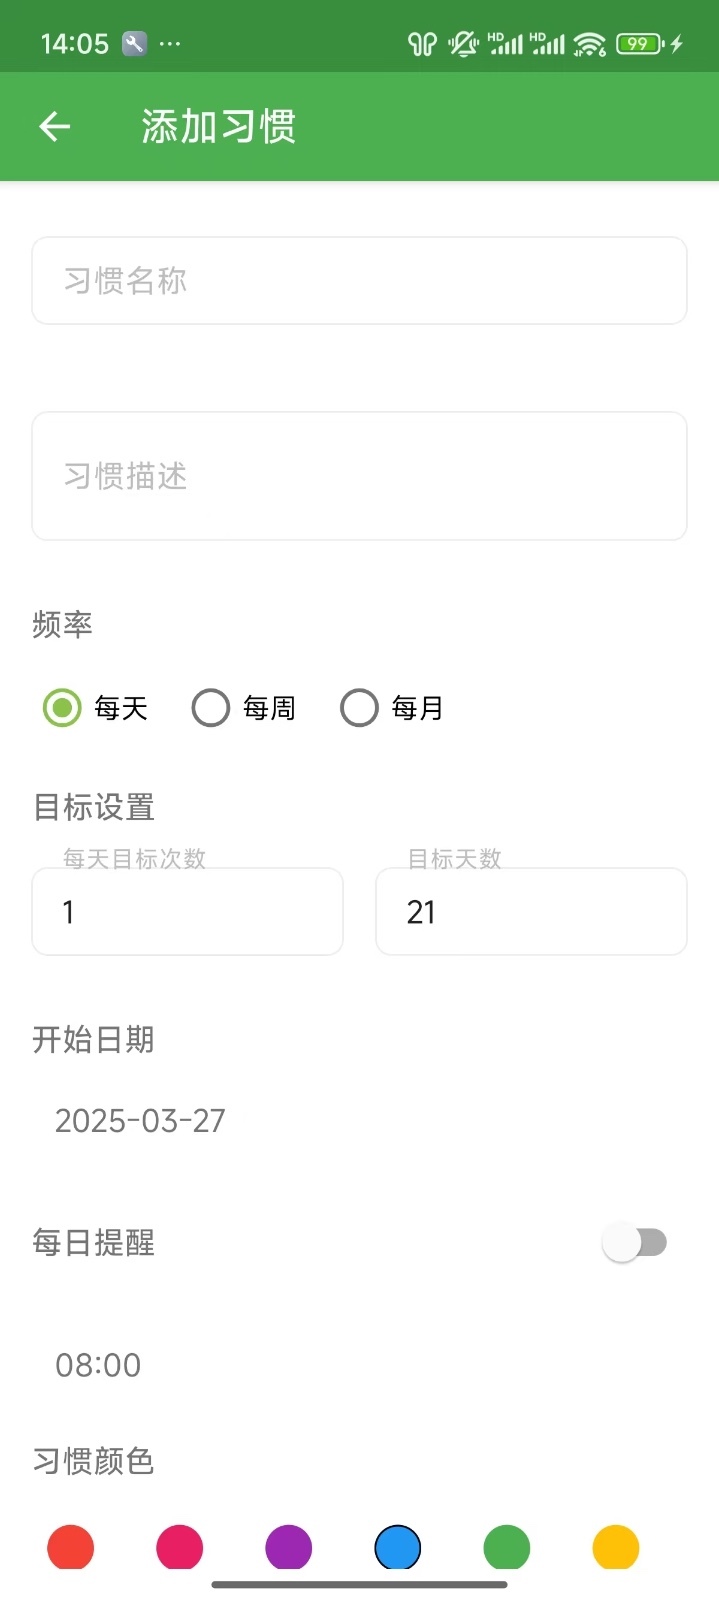Tap the wrench icon in status bar
Screen dimensions: 719x1600
(x=134, y=43)
